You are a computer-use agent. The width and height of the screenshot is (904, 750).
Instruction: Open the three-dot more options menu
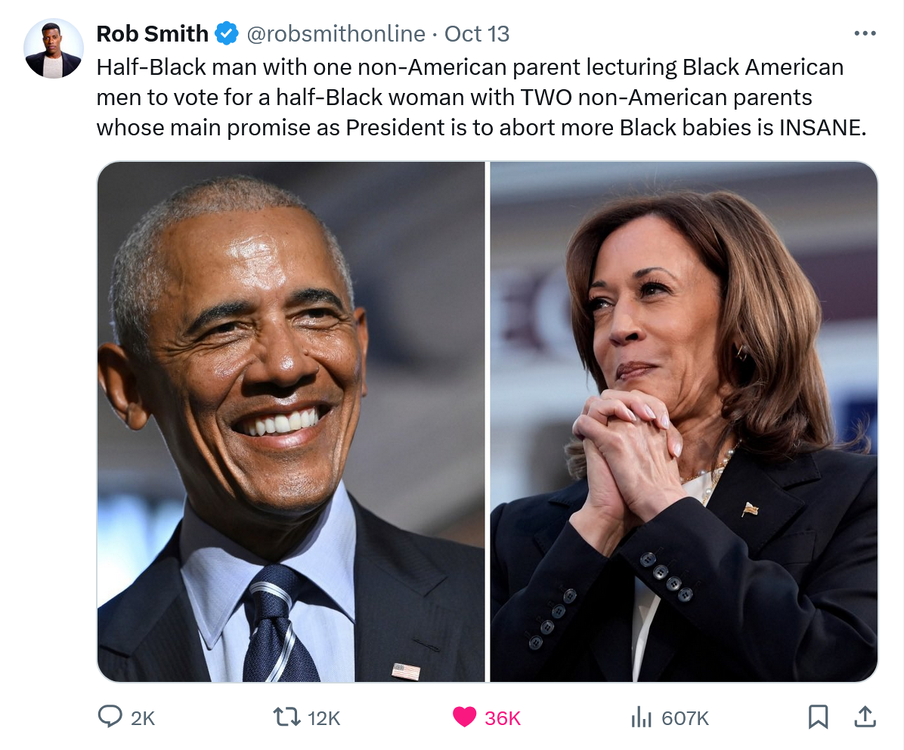pos(864,34)
